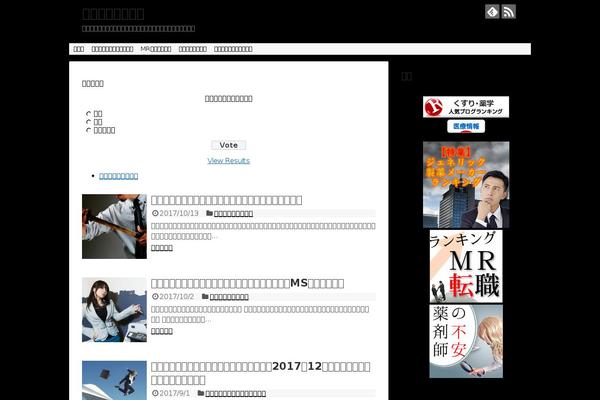Screen dimensions: 600x400
Task: Open the article headline ending with MS
Action: tap(248, 283)
